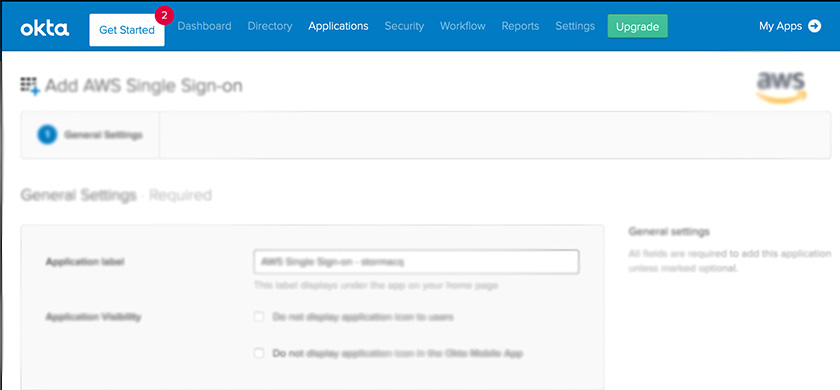Click the Application label field caption
This screenshot has height=390, width=840.
(x=85, y=262)
